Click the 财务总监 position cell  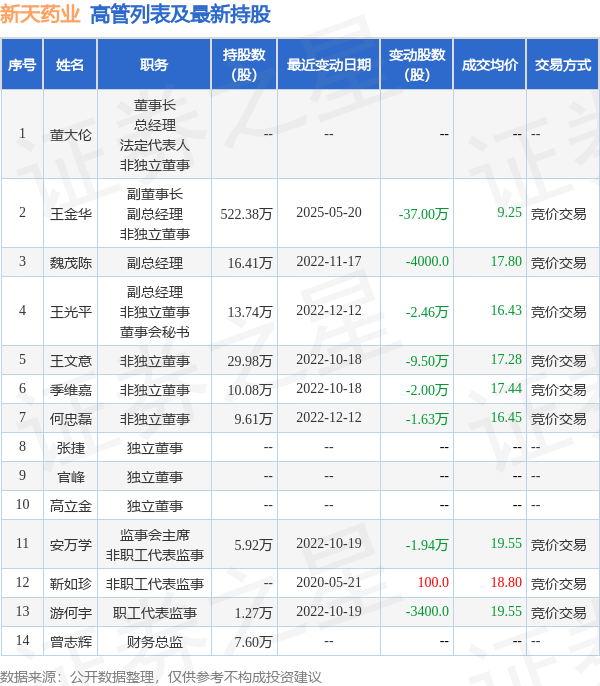154,642
